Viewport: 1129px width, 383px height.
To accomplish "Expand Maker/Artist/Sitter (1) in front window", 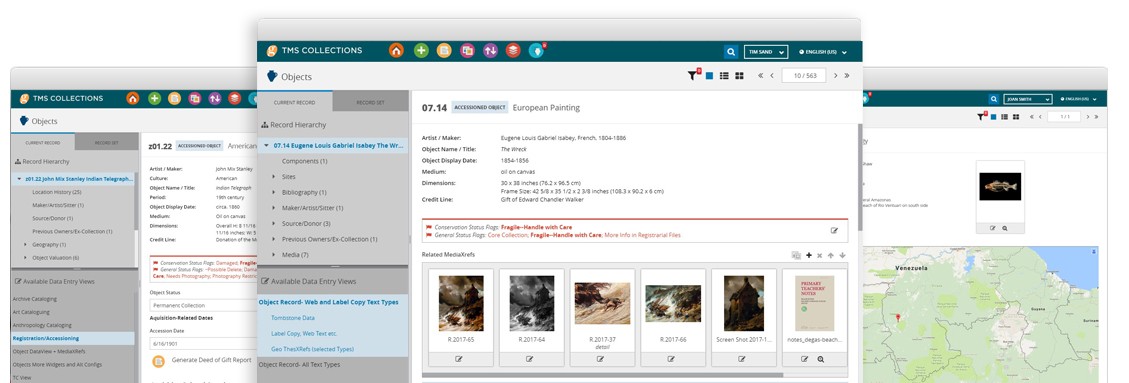I will point(274,208).
